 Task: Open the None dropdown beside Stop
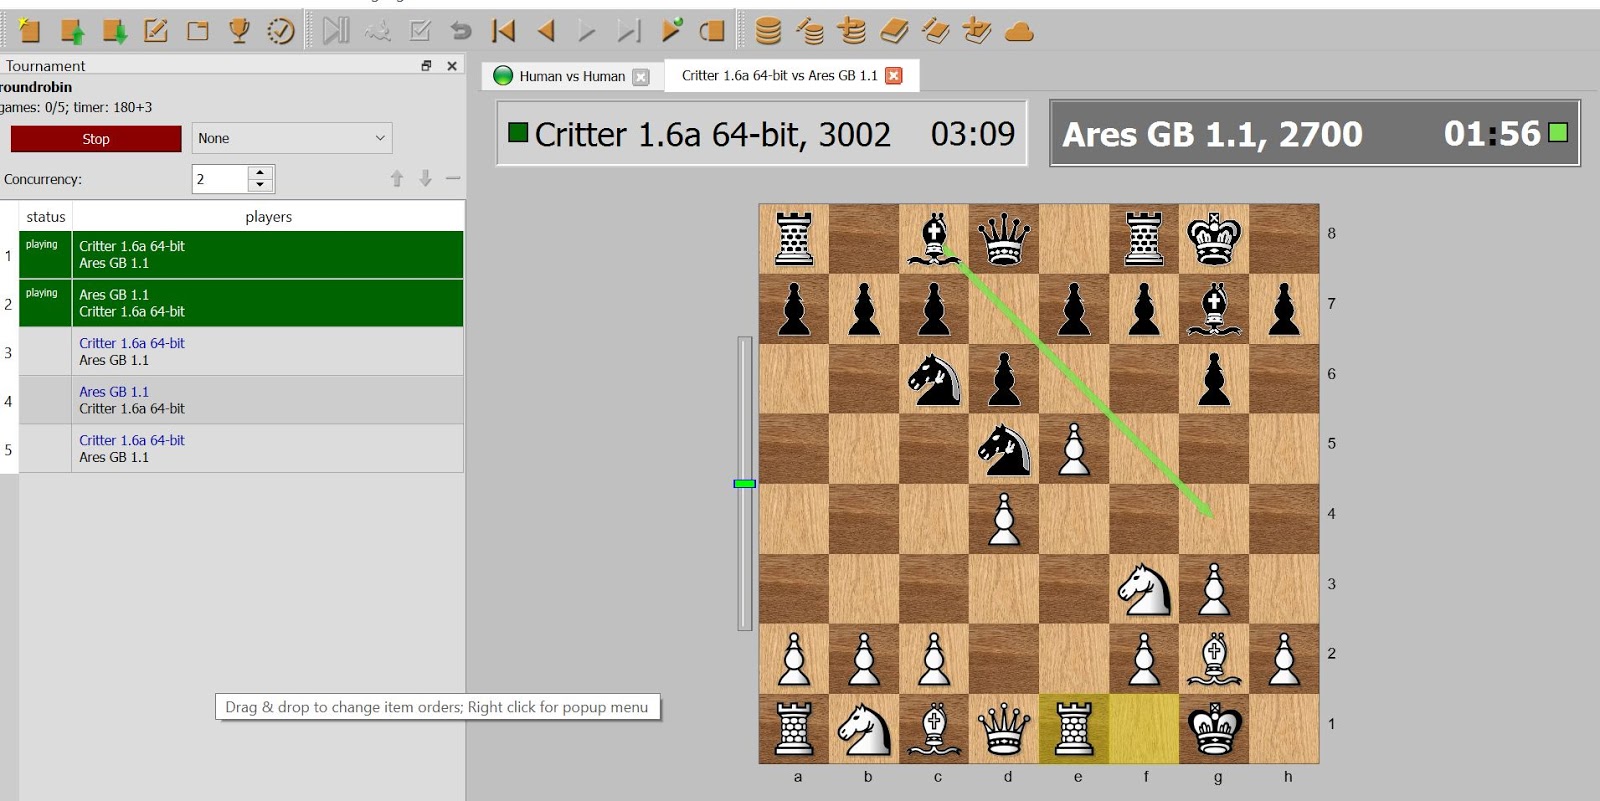(x=292, y=138)
